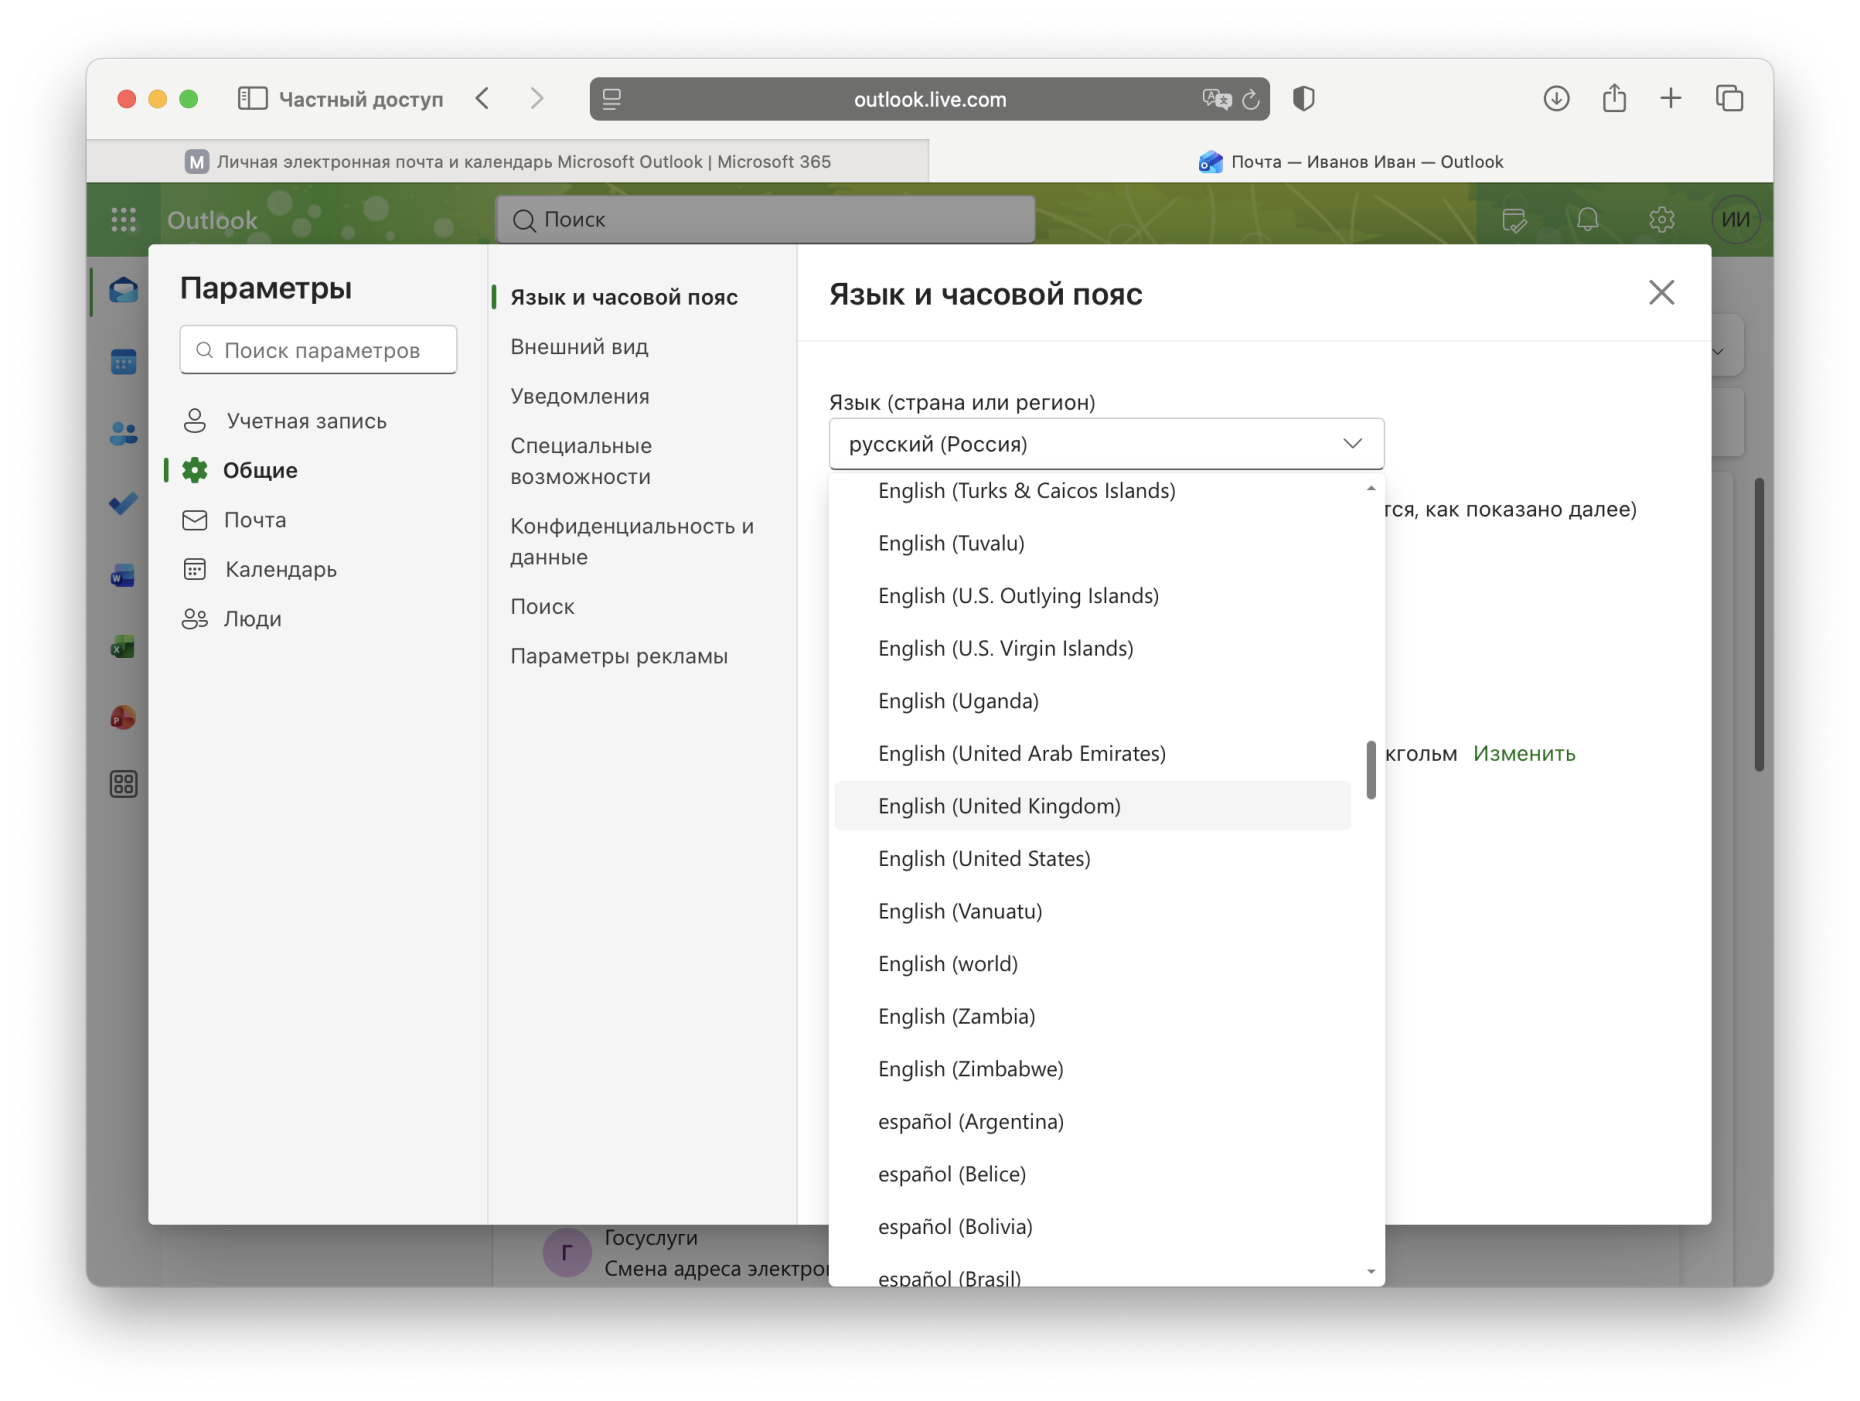
Task: Open Почта settings category
Action: point(318,520)
